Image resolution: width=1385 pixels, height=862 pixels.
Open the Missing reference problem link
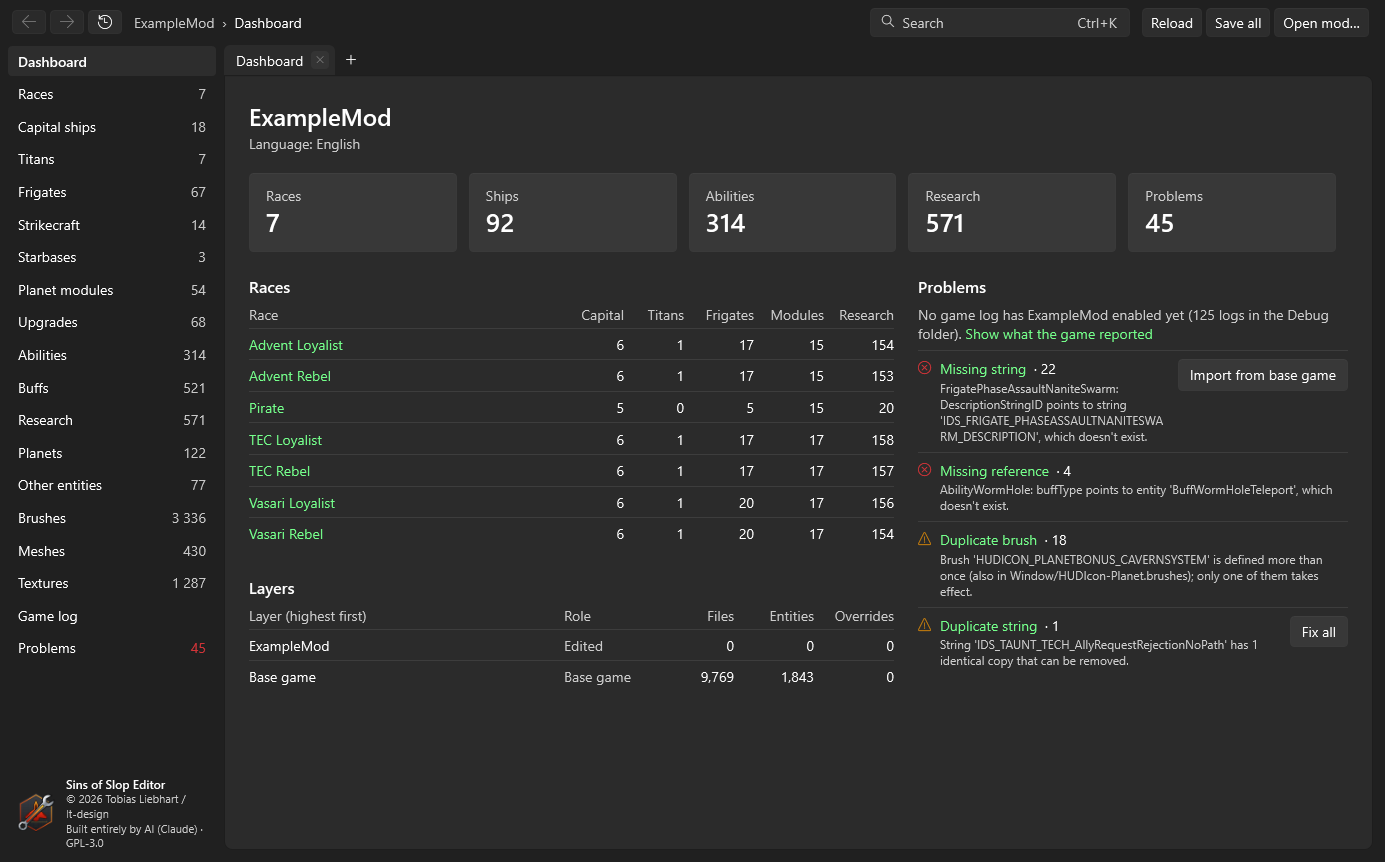[994, 471]
